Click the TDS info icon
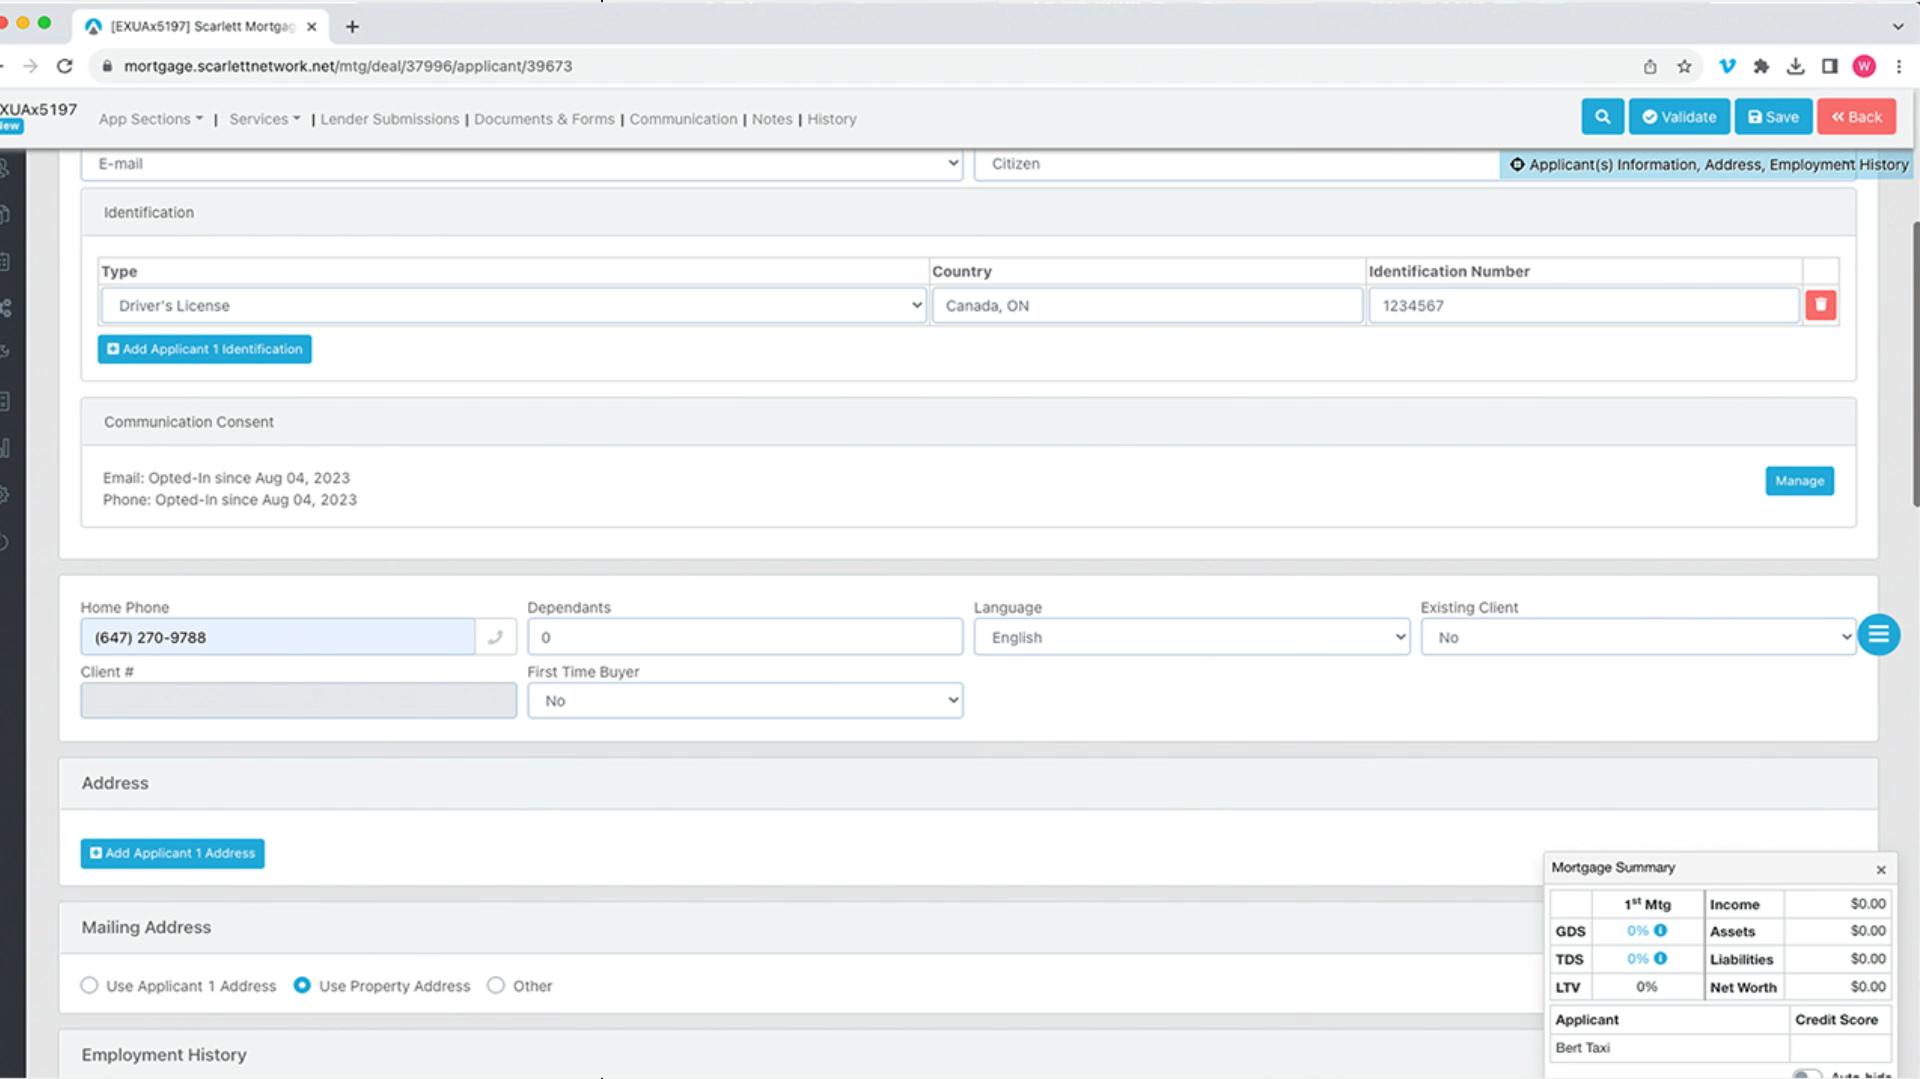Viewport: 1920px width, 1079px height. point(1661,959)
